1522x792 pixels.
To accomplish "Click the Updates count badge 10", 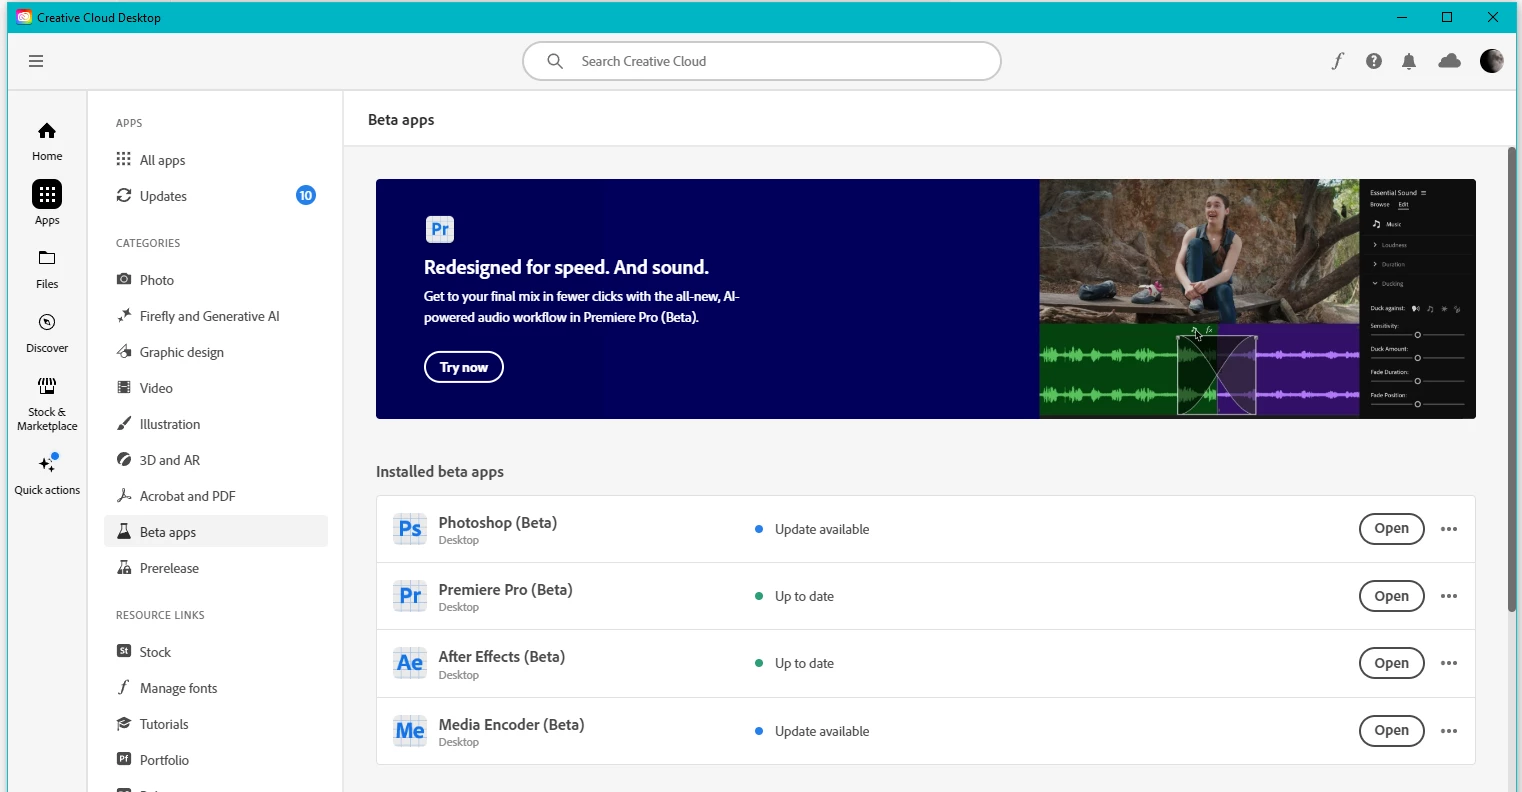I will tap(306, 195).
